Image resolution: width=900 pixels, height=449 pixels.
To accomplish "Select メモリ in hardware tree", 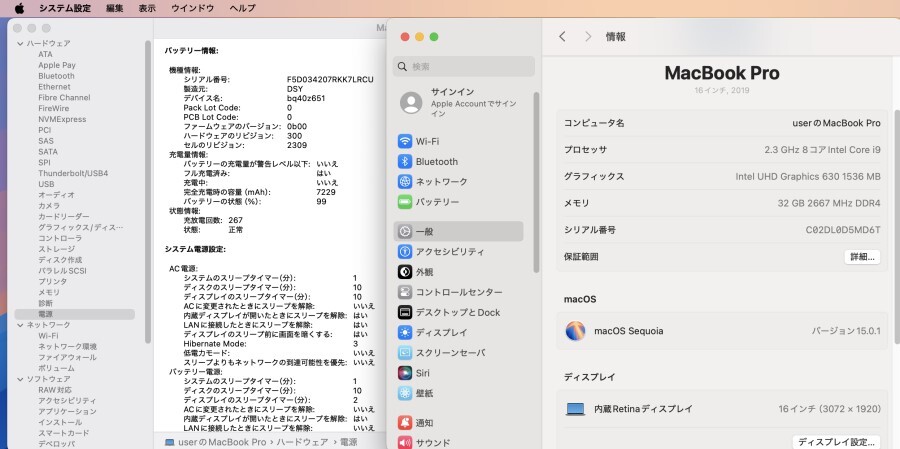I will point(49,292).
